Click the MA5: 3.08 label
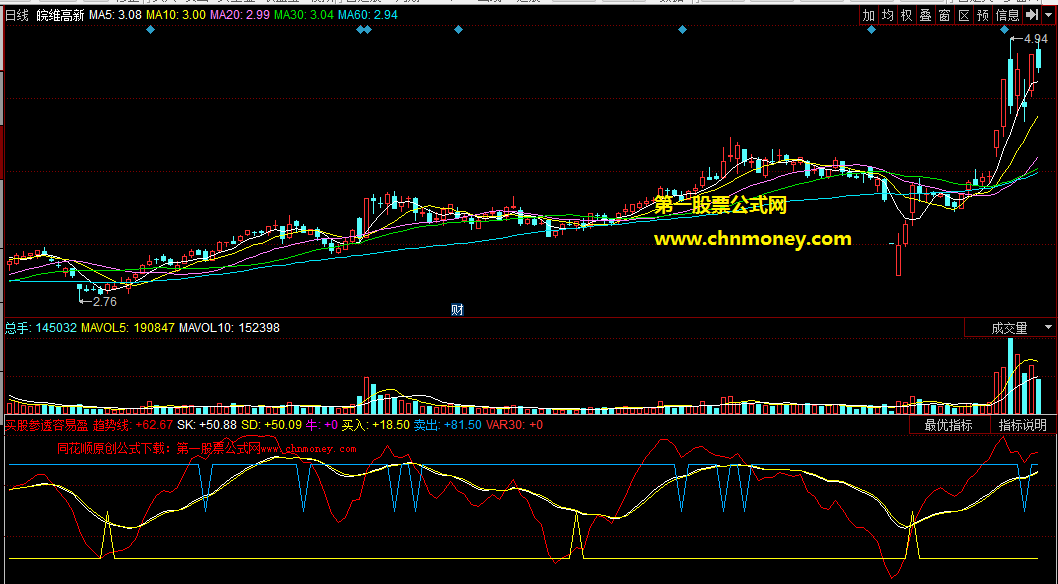The height and width of the screenshot is (584, 1058). click(x=115, y=15)
